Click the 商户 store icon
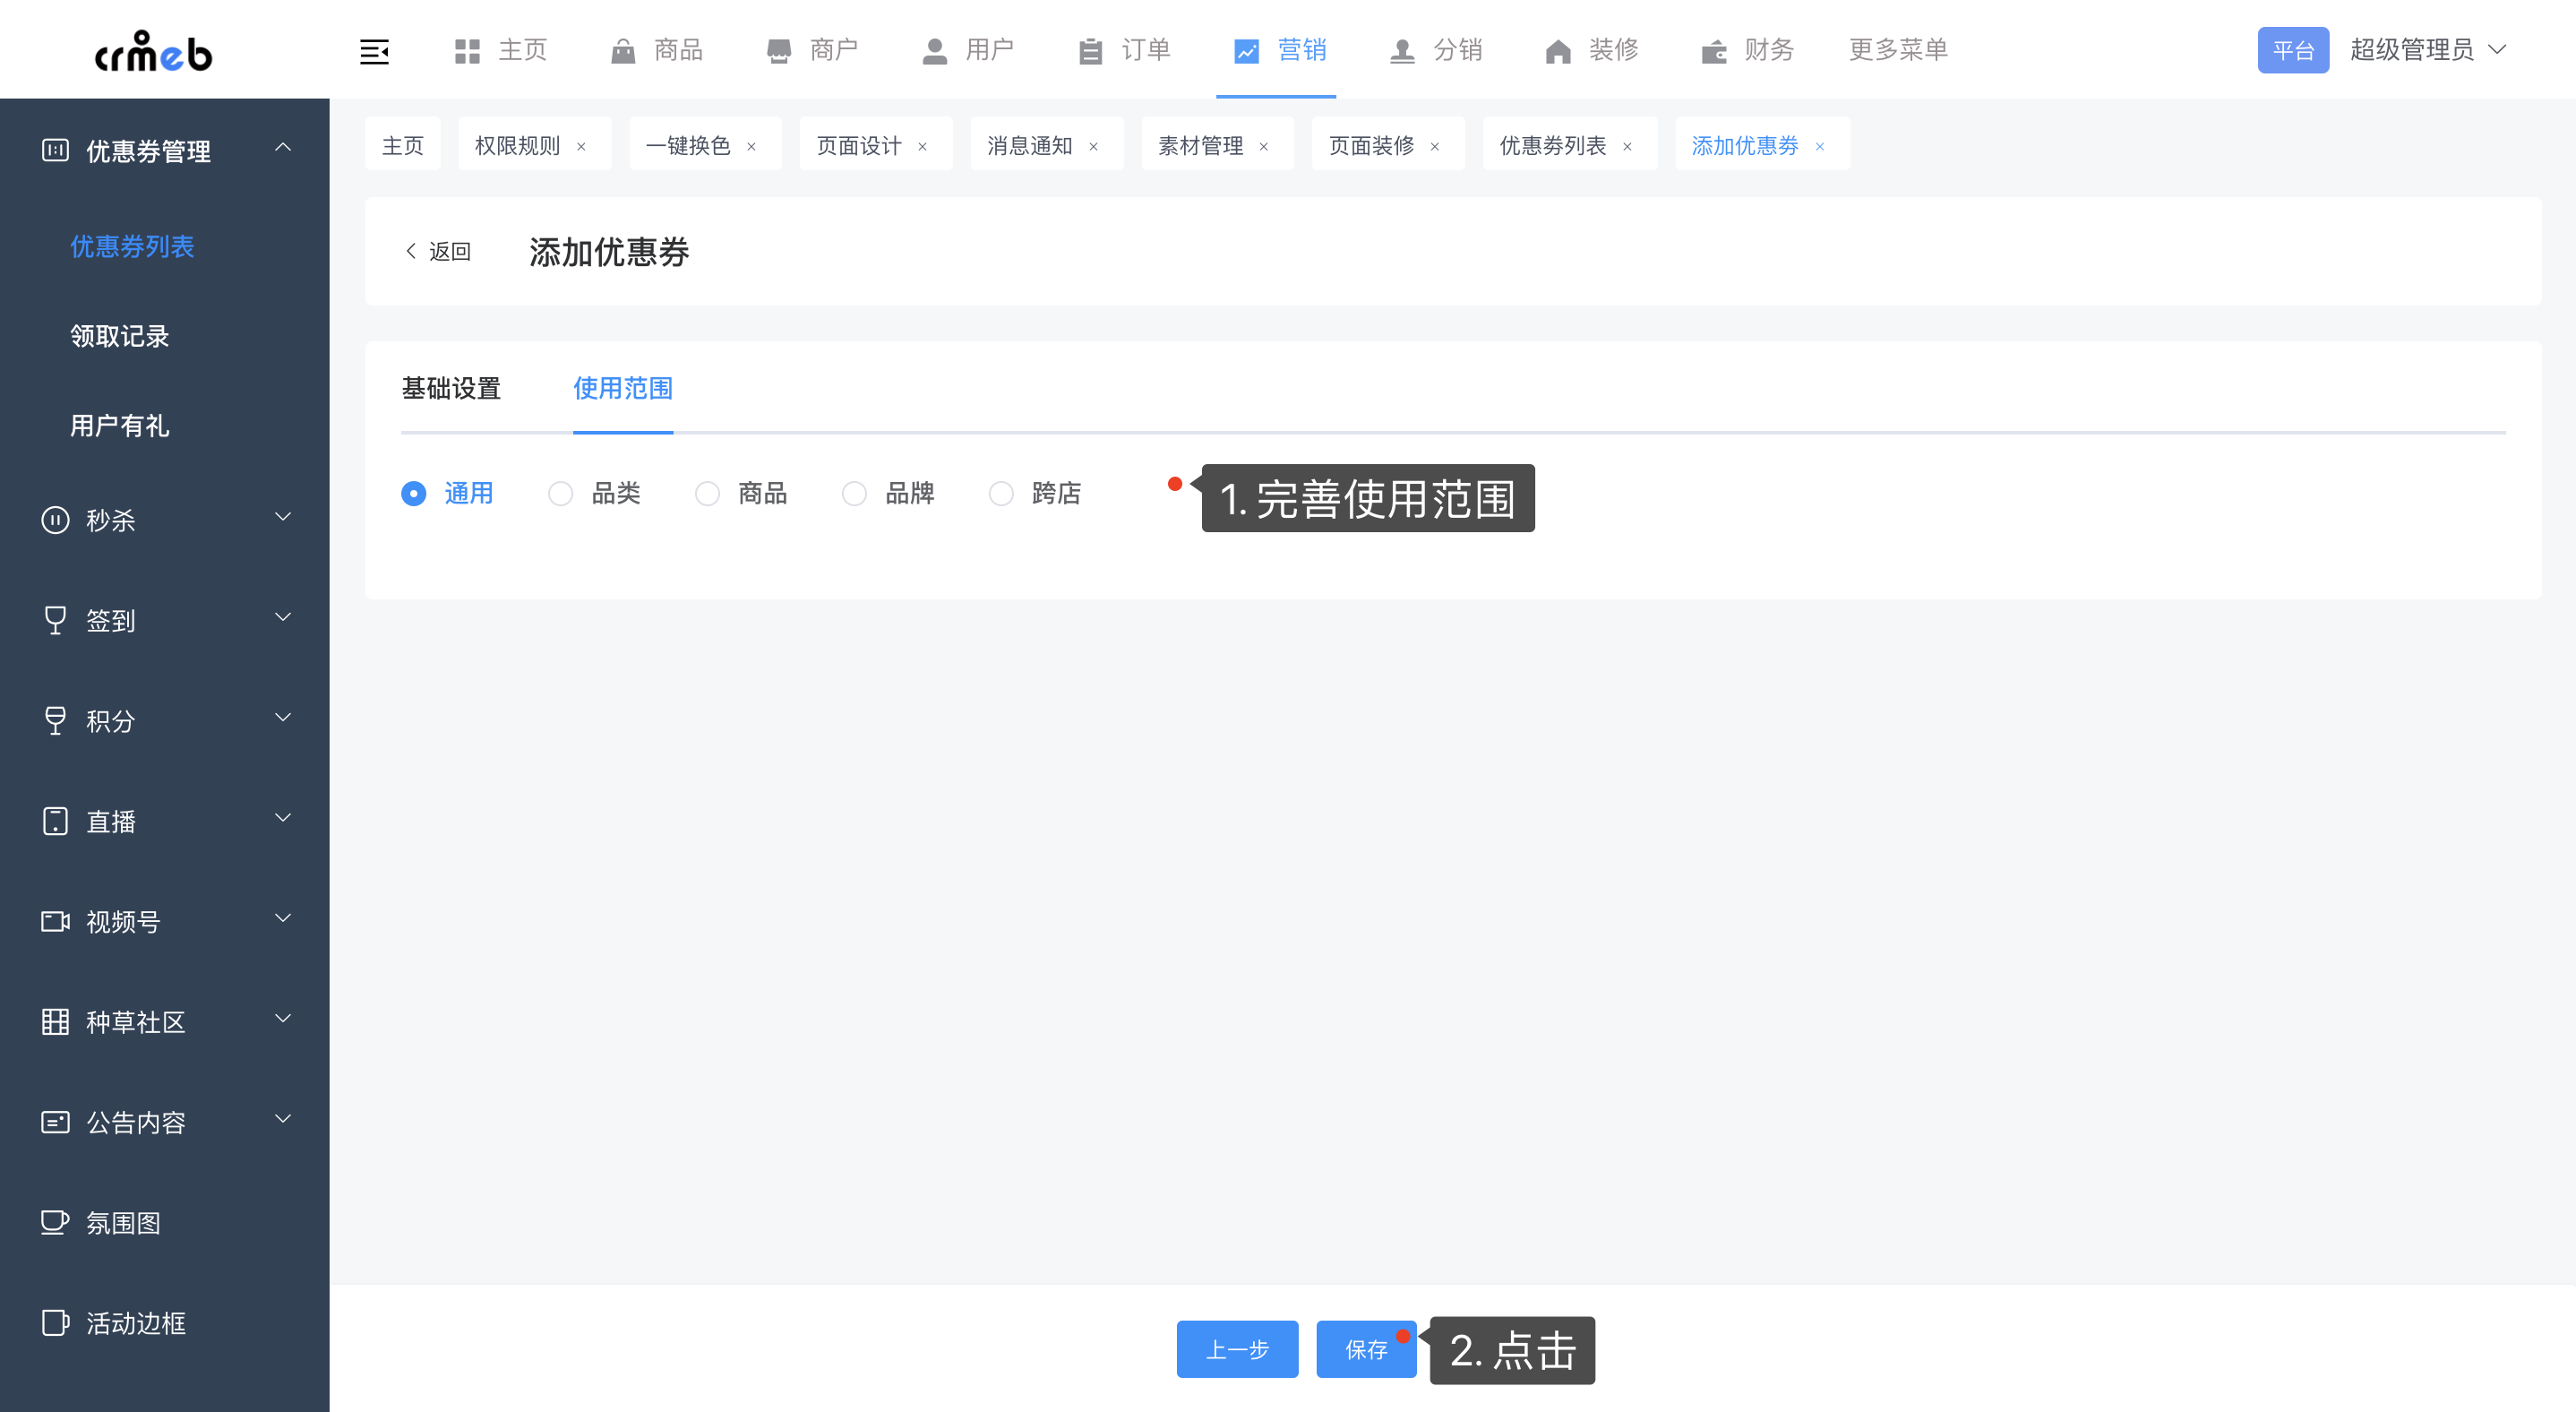The width and height of the screenshot is (2576, 1412). coord(779,51)
